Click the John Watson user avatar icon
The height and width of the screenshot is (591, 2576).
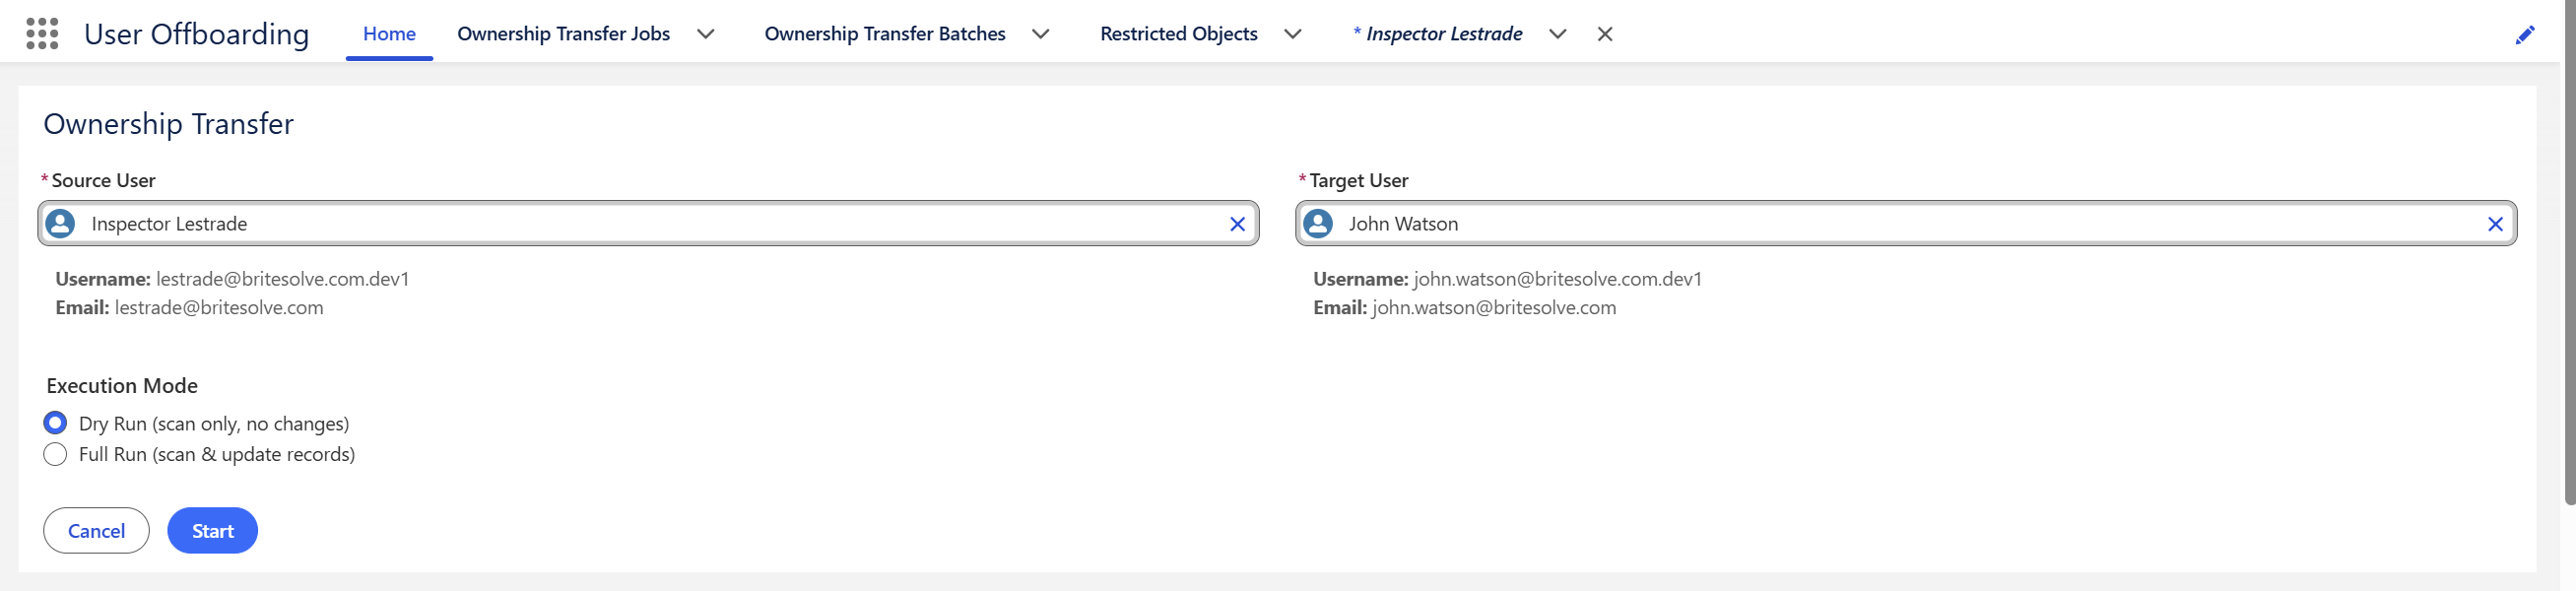pos(1318,224)
